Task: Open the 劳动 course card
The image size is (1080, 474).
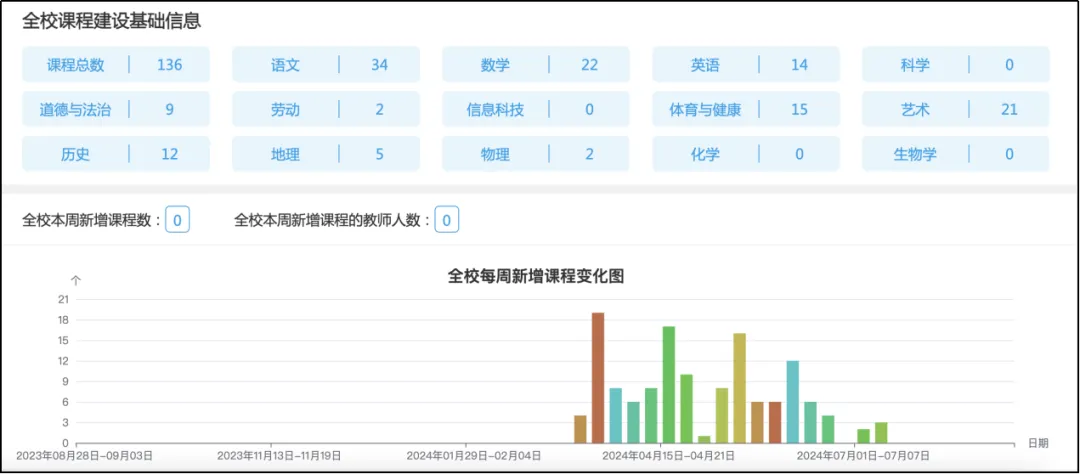Action: (326, 110)
